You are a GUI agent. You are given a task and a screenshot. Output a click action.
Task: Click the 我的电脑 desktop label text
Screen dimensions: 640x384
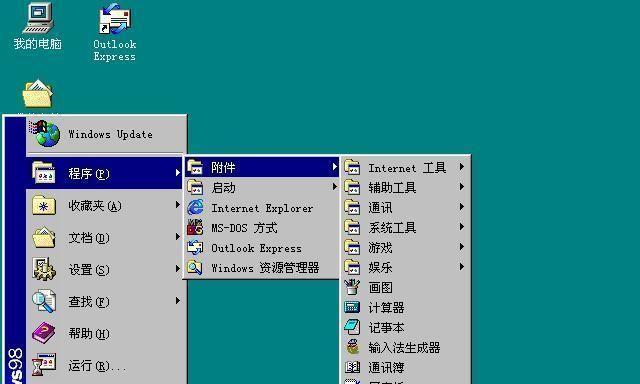(38, 44)
